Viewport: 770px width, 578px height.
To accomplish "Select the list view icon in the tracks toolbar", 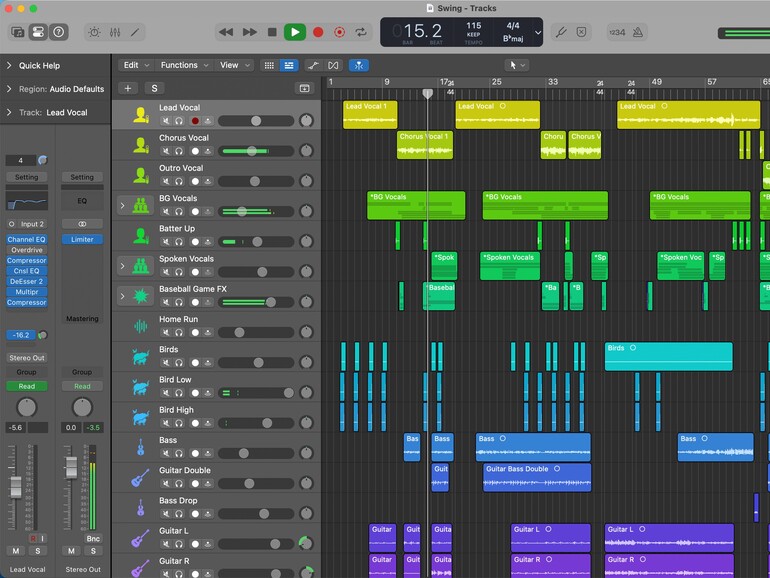I will 289,65.
